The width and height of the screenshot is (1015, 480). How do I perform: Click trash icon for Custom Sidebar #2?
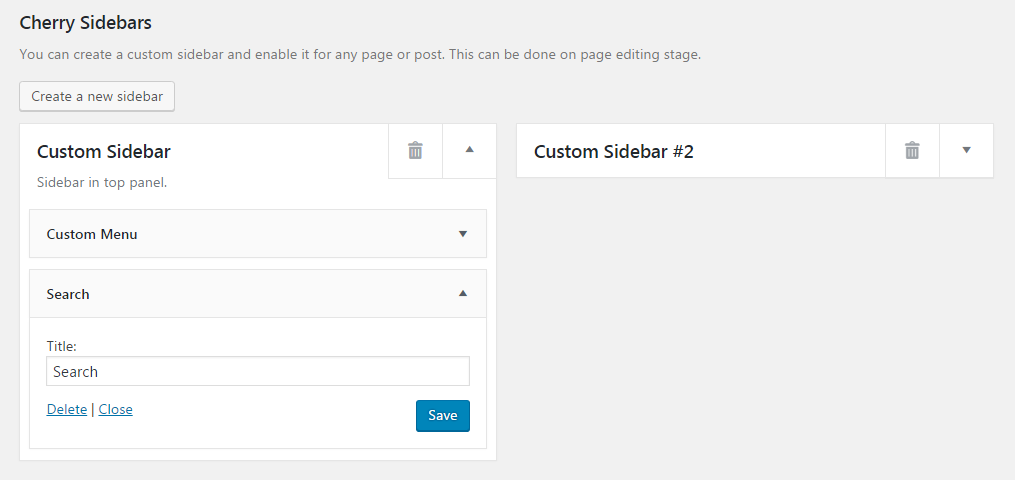912,151
